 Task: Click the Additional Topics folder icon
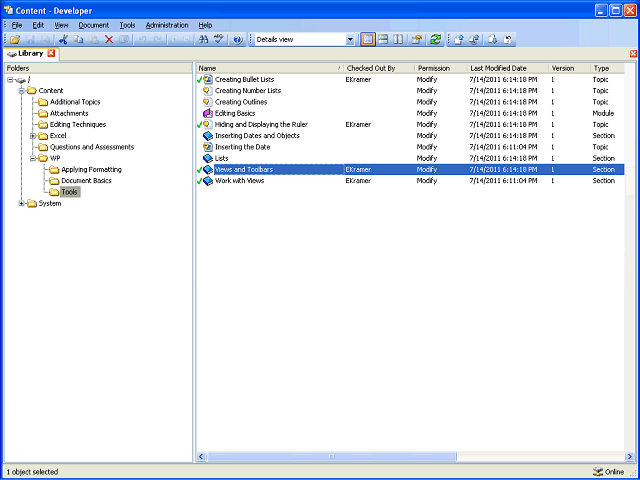(43, 102)
